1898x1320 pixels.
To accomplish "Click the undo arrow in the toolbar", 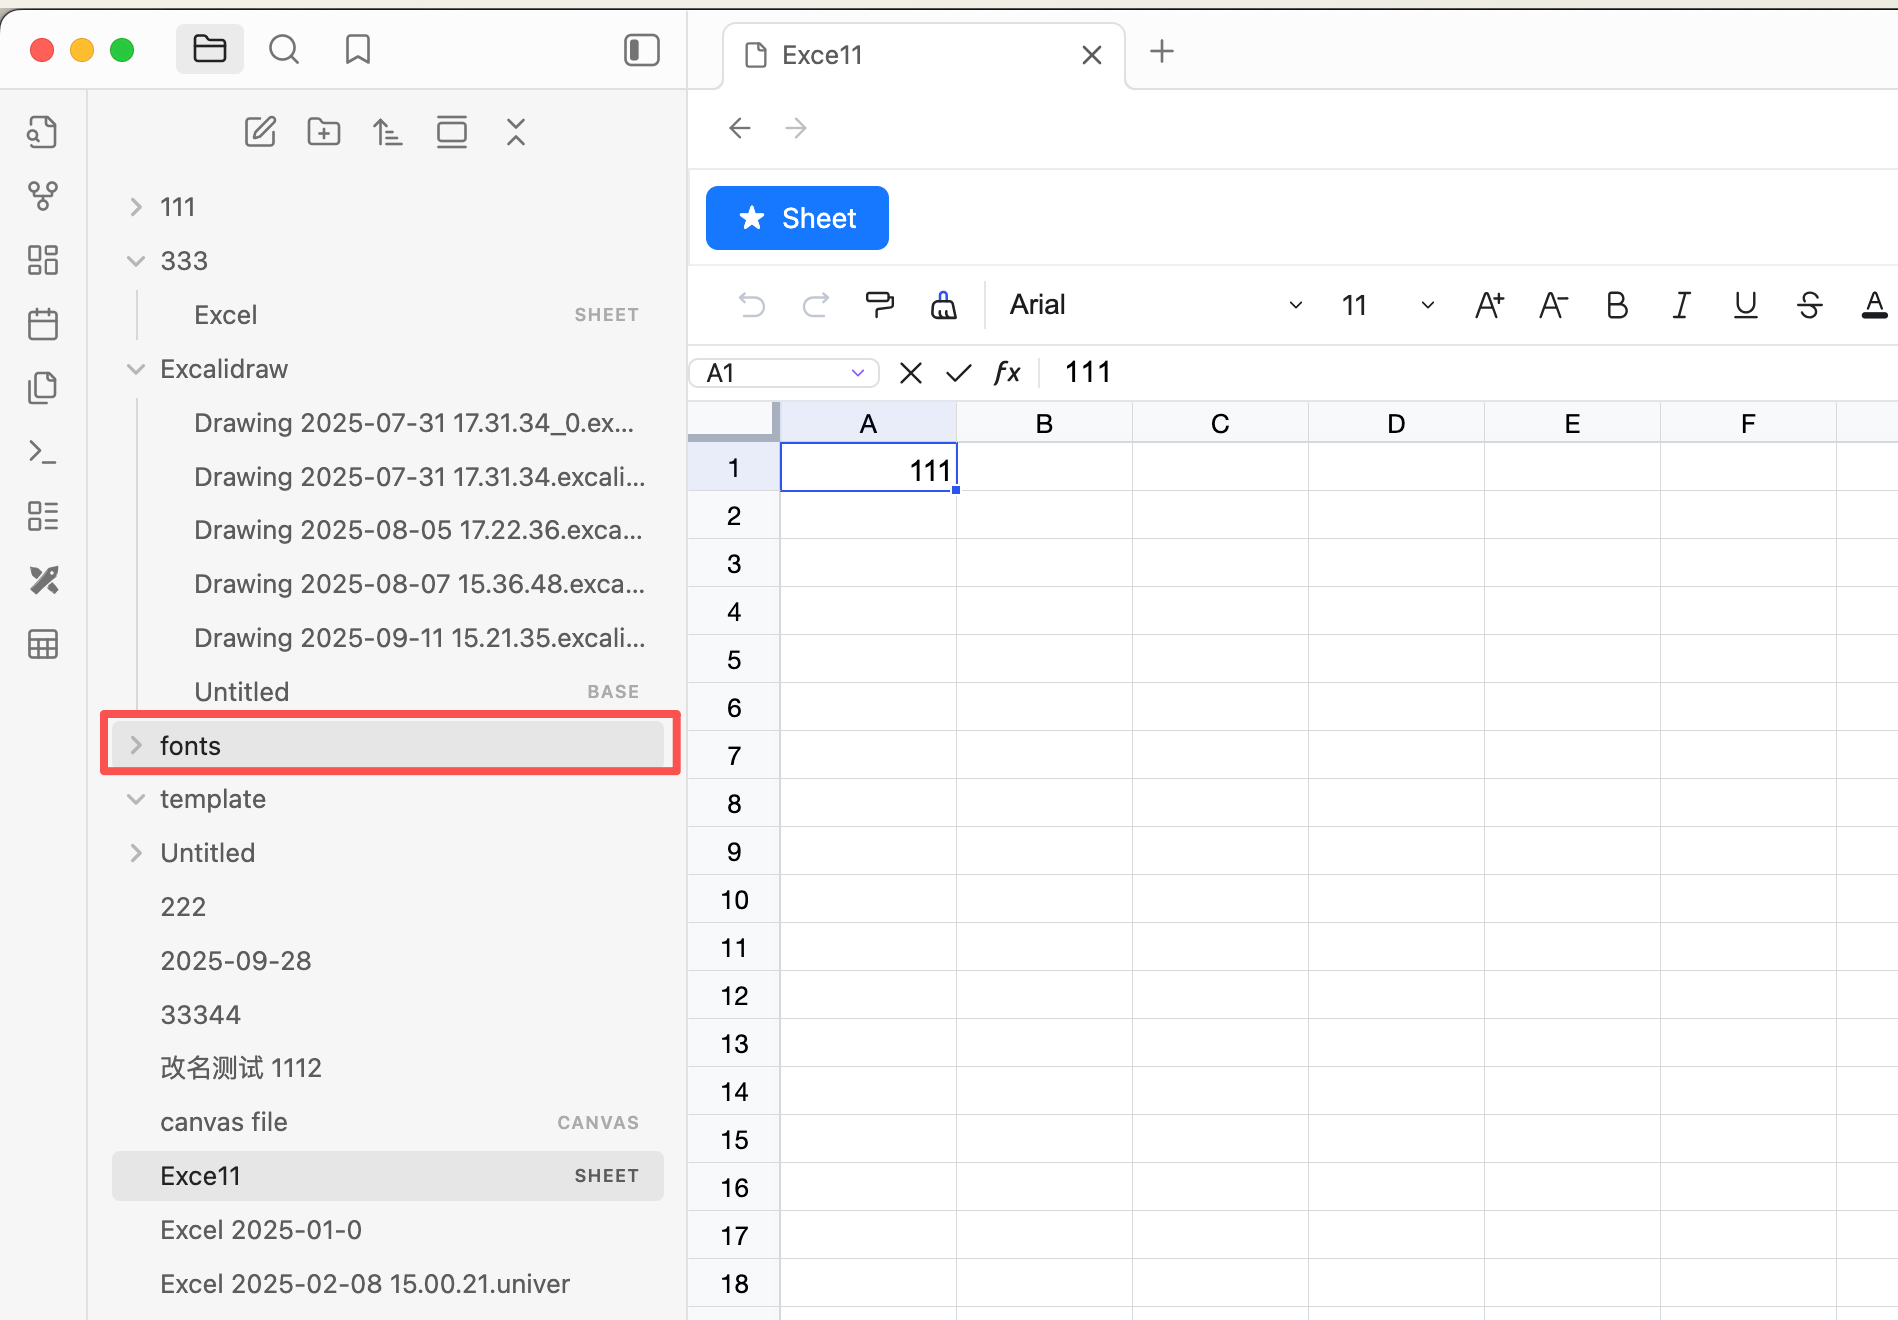I will click(752, 305).
